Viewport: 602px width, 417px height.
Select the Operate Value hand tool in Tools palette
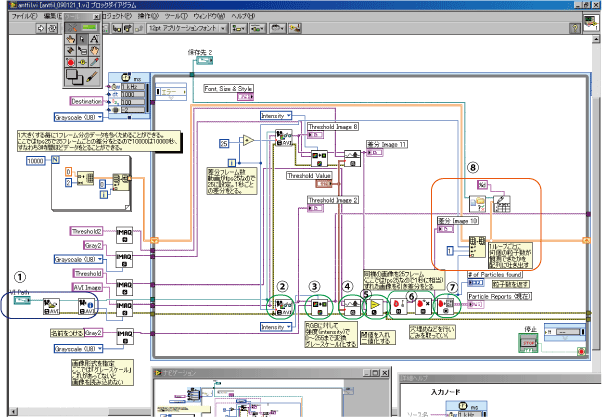click(x=70, y=39)
